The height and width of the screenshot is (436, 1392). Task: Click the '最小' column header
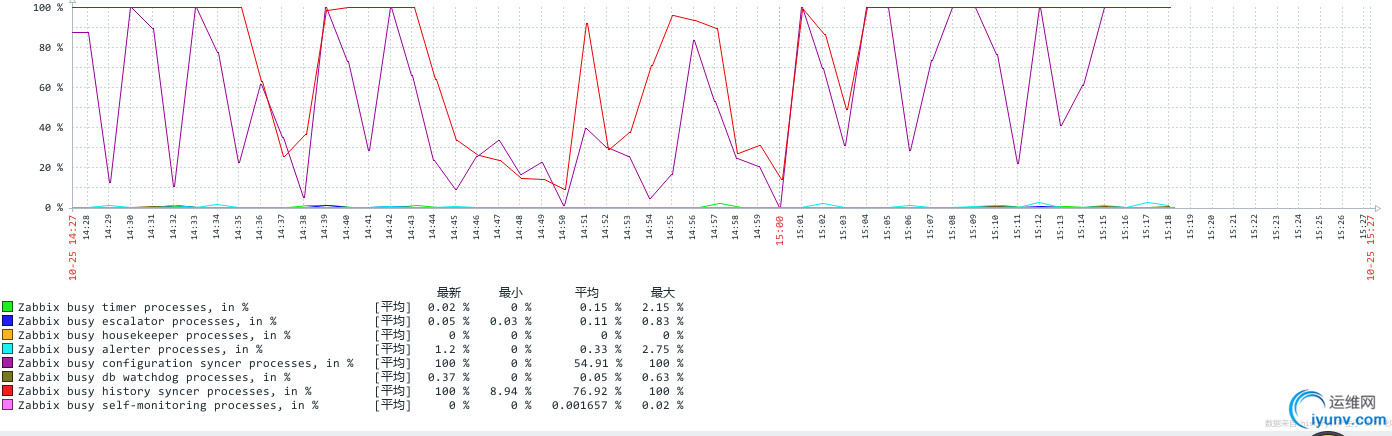tap(510, 293)
